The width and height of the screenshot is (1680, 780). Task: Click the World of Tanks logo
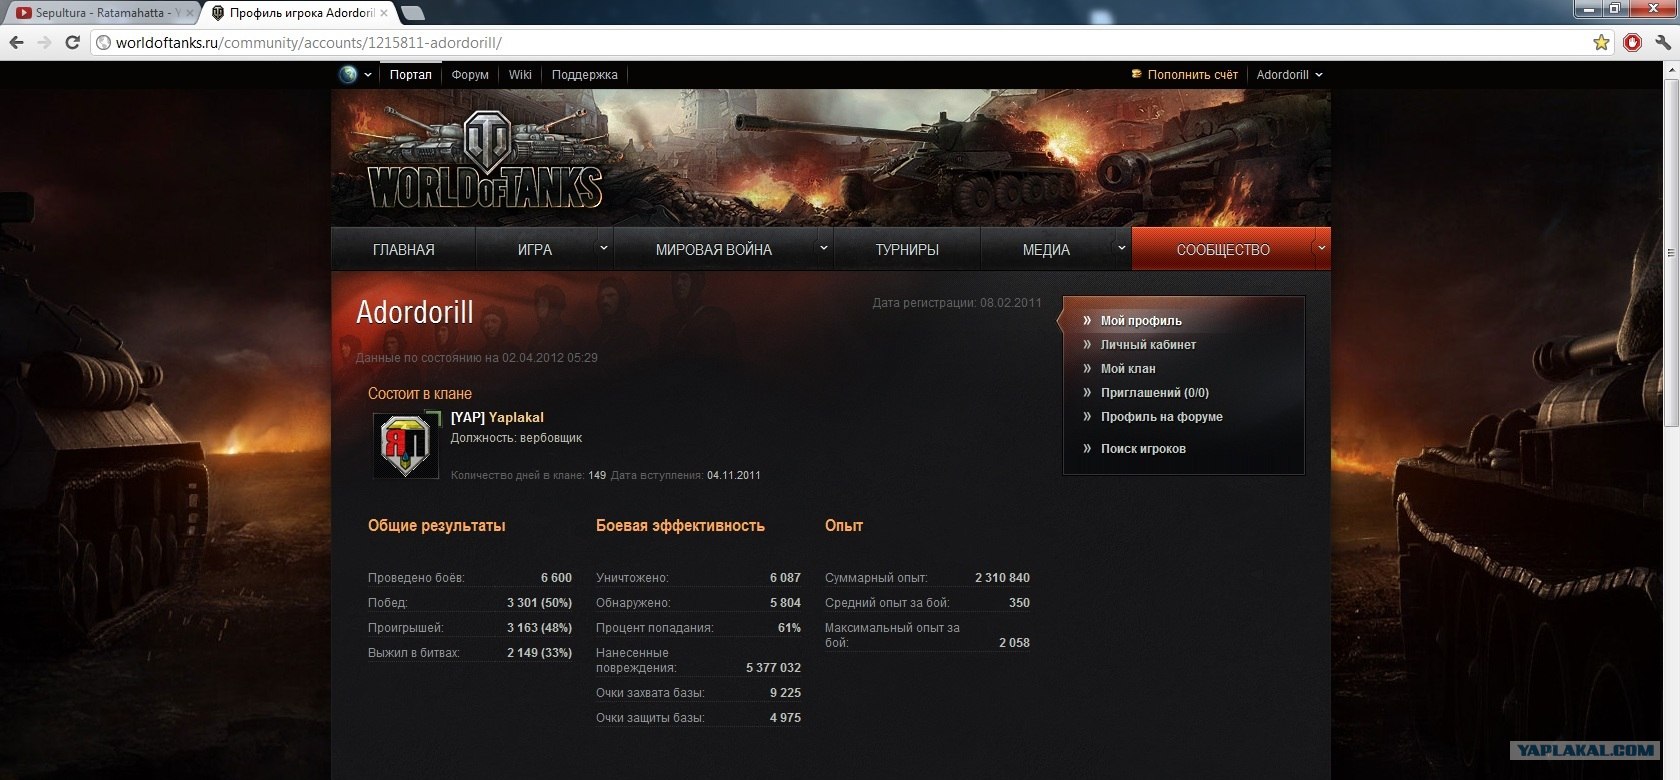pyautogui.click(x=485, y=160)
